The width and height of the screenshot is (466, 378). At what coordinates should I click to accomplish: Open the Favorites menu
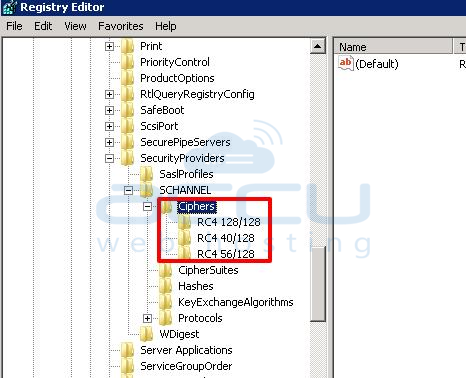(121, 26)
